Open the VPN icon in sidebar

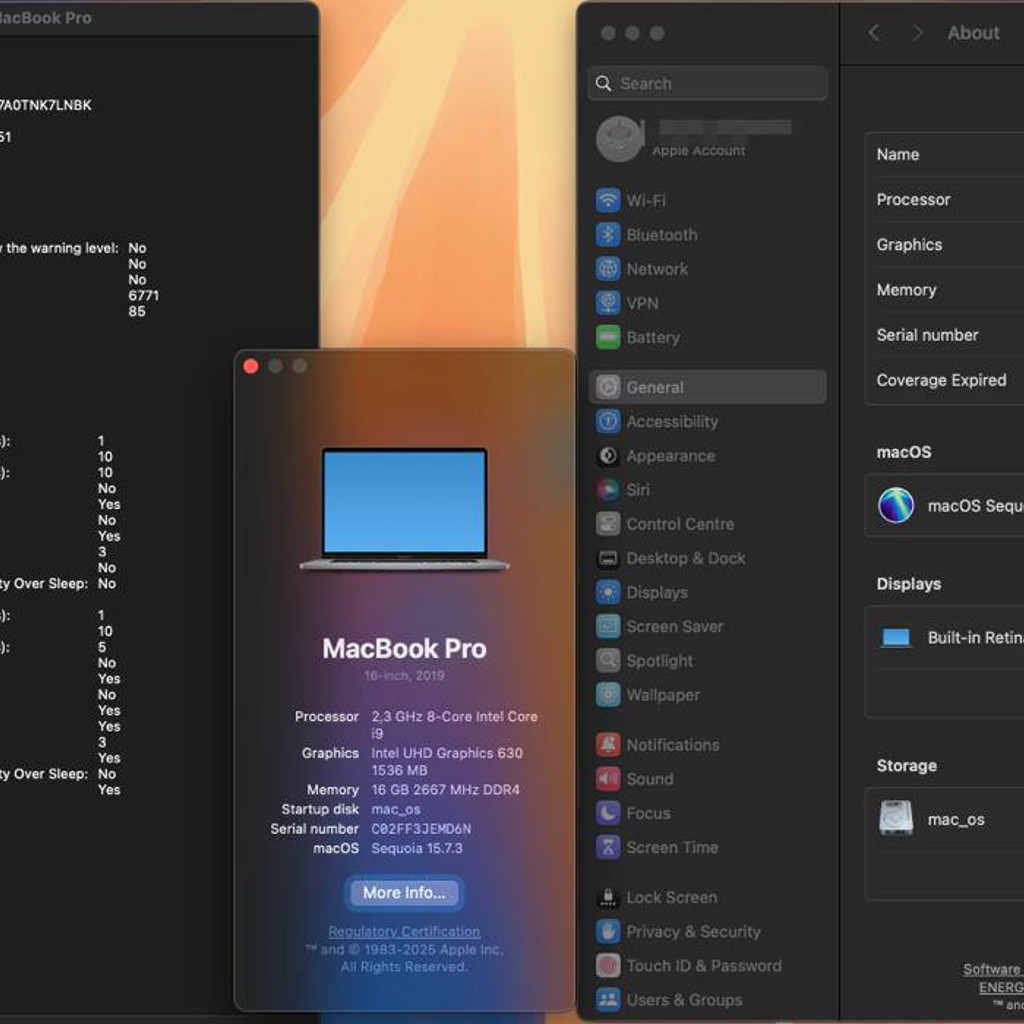pos(607,303)
